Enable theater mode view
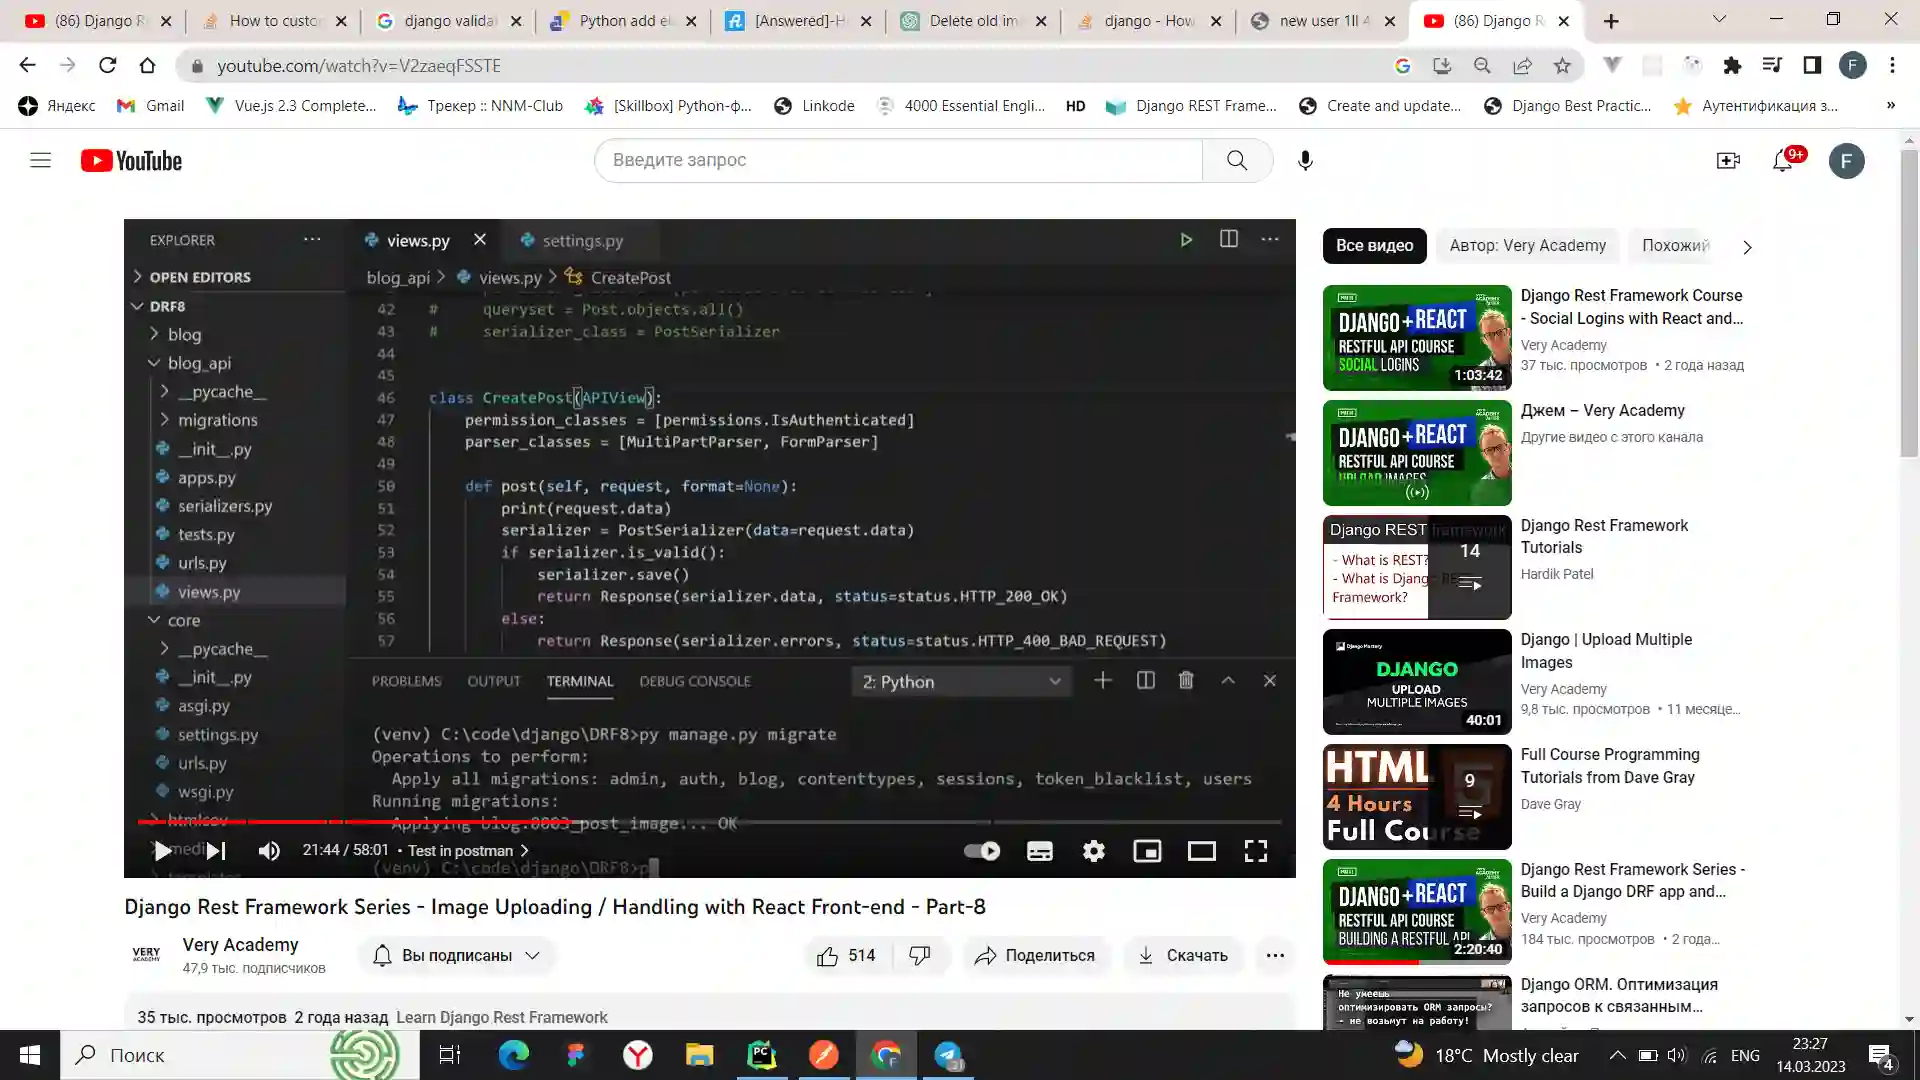This screenshot has width=1920, height=1080. (x=1201, y=851)
